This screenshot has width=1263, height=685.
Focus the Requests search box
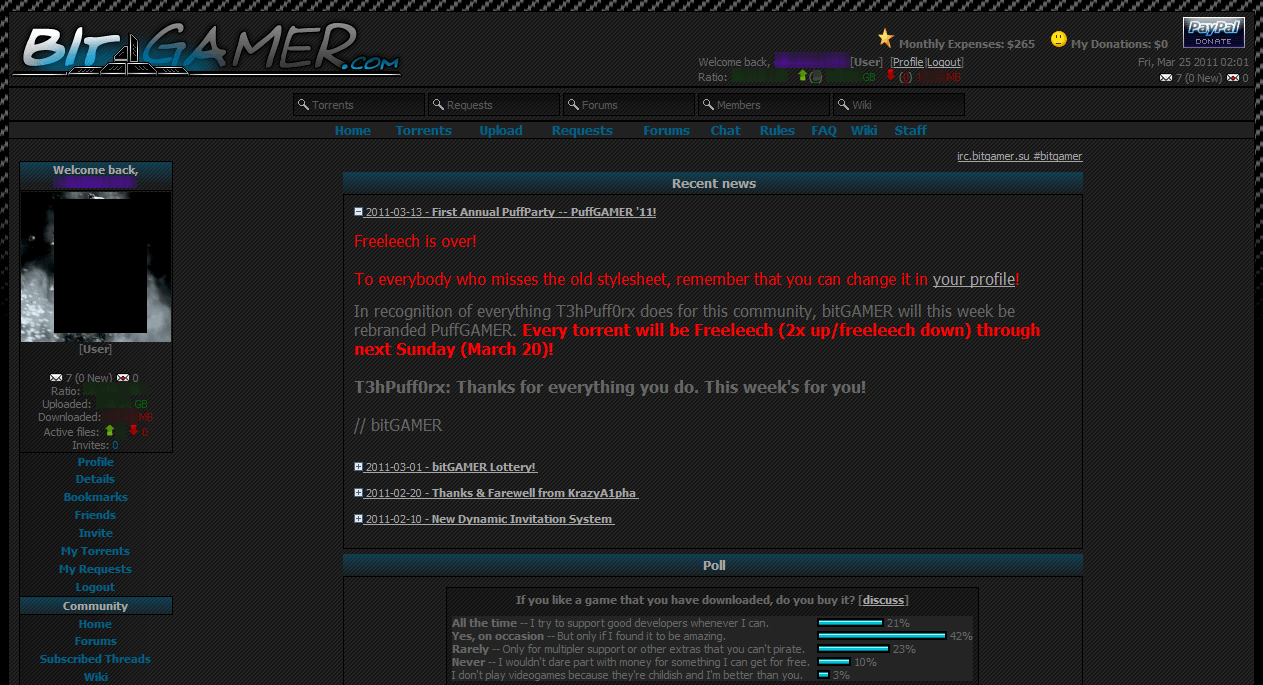[x=494, y=105]
